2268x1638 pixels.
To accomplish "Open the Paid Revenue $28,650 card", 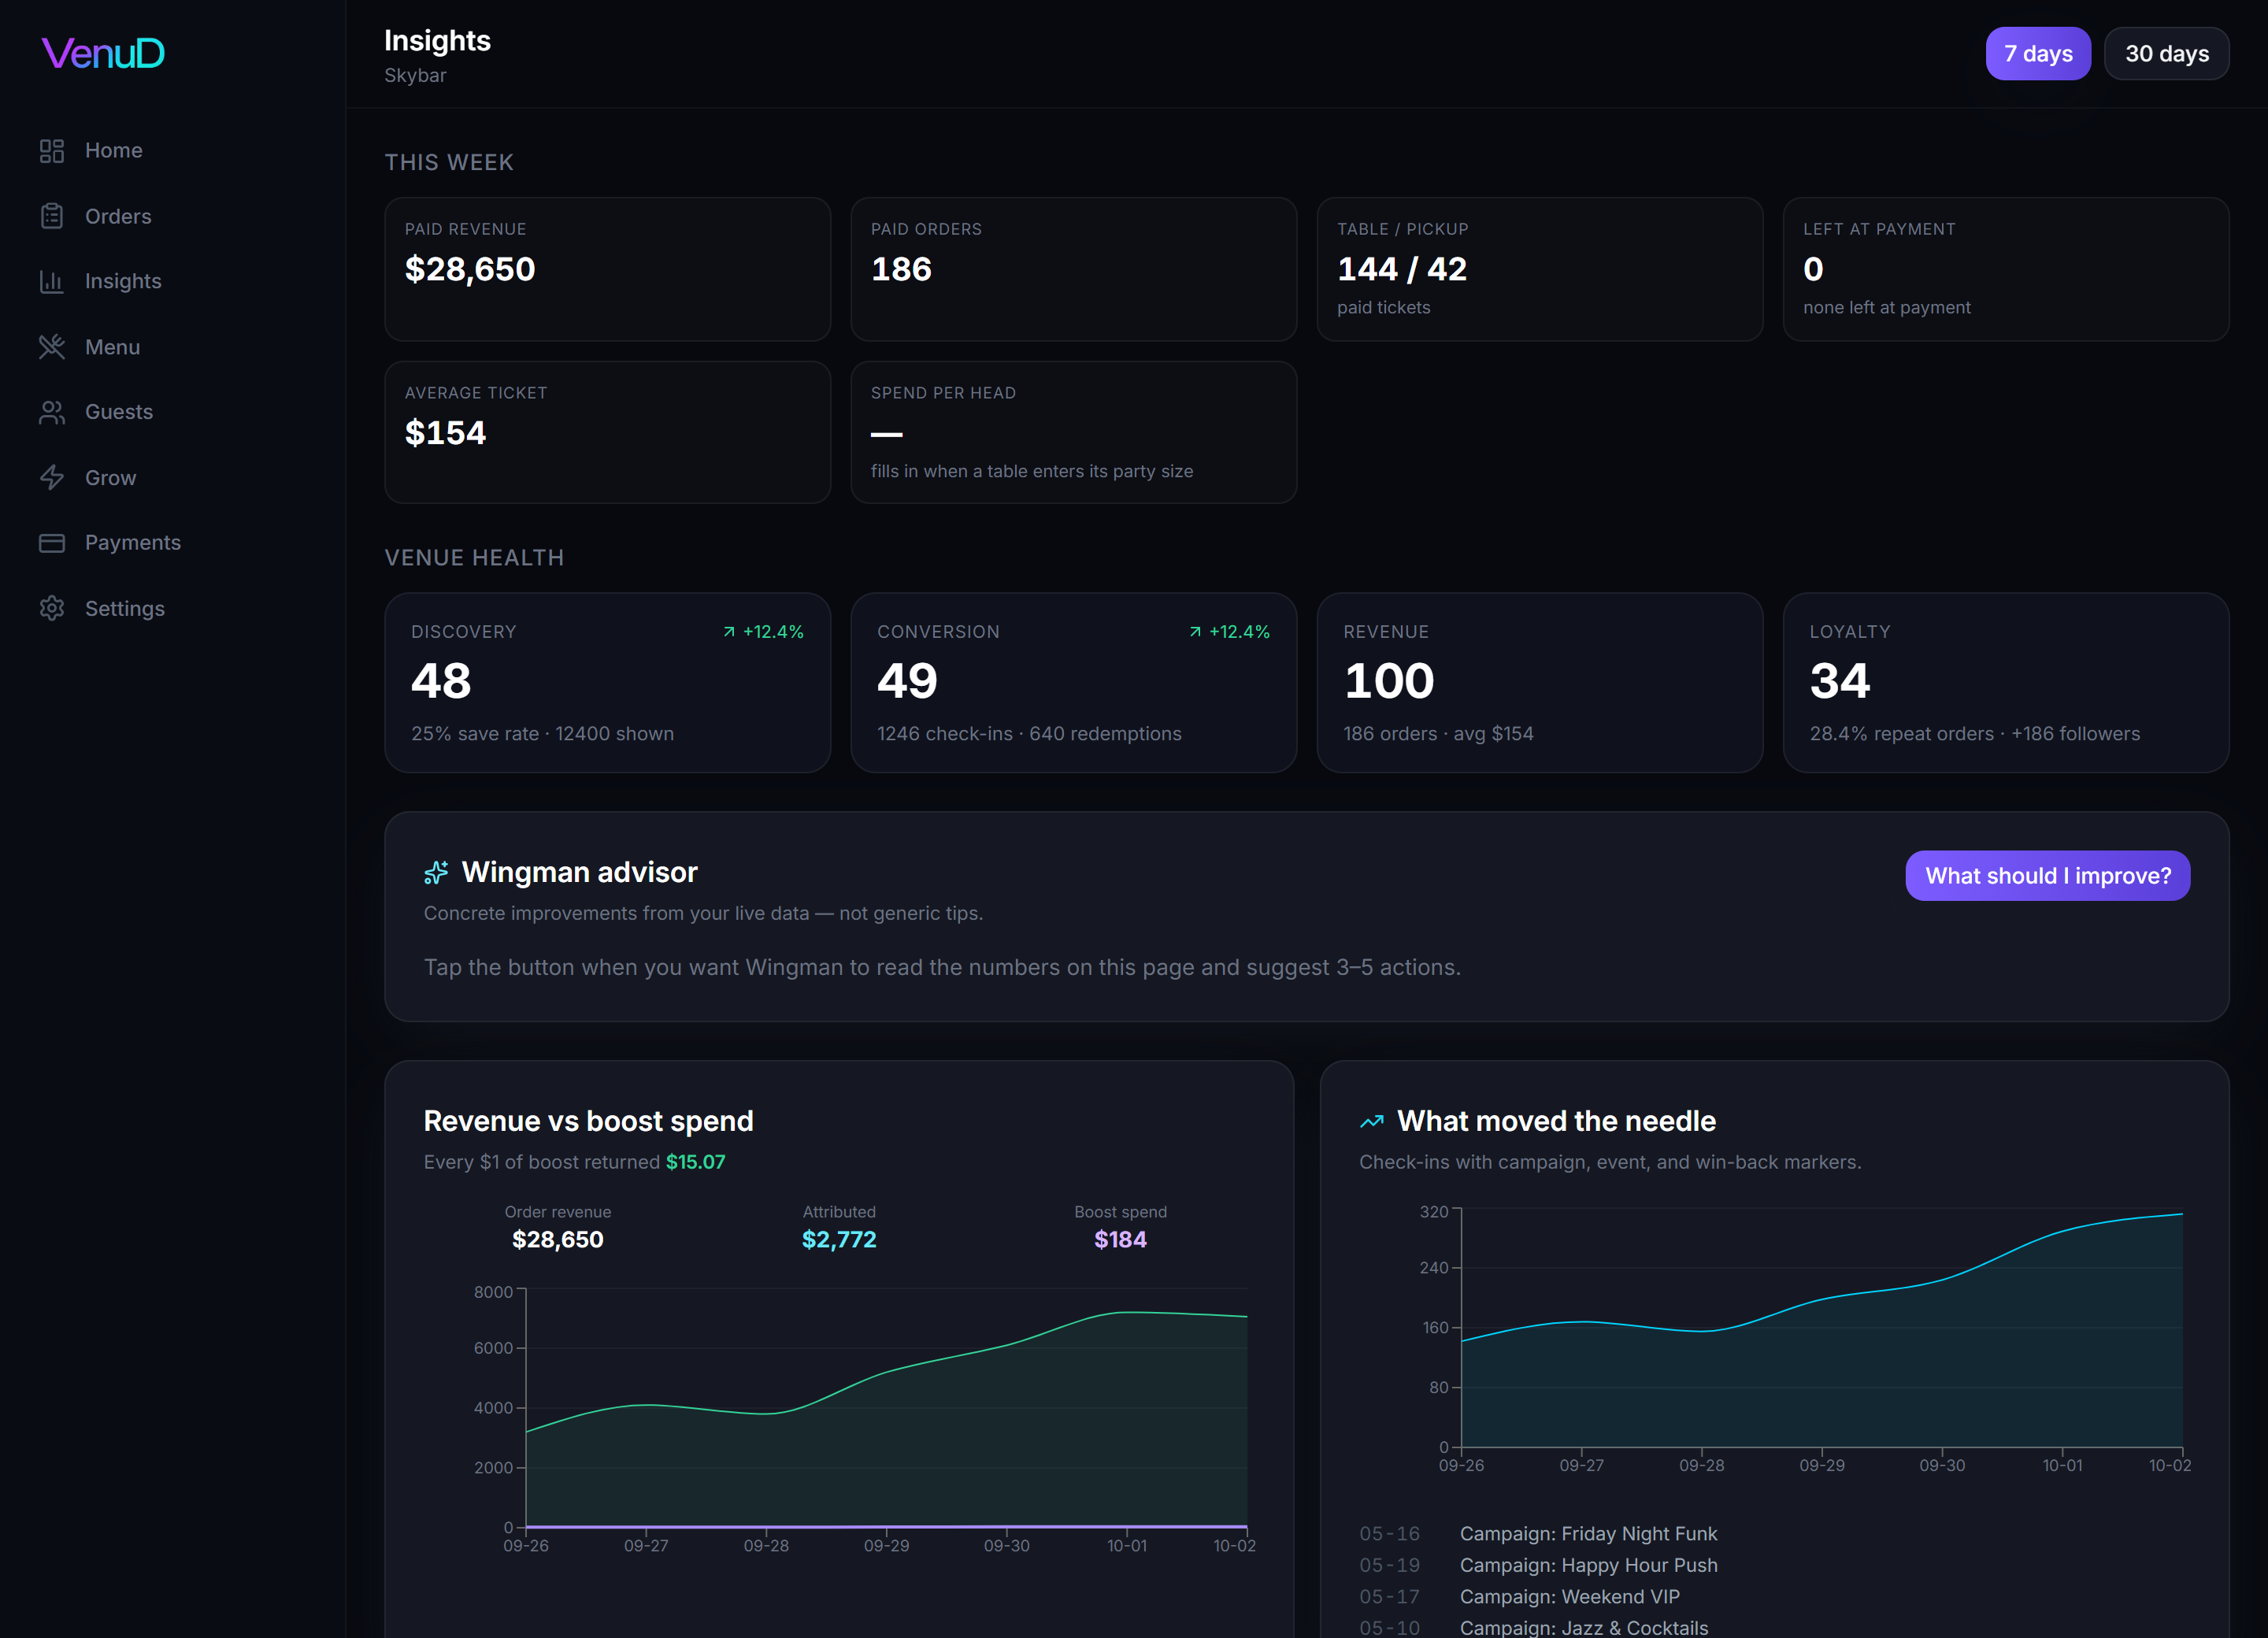I will coord(608,269).
